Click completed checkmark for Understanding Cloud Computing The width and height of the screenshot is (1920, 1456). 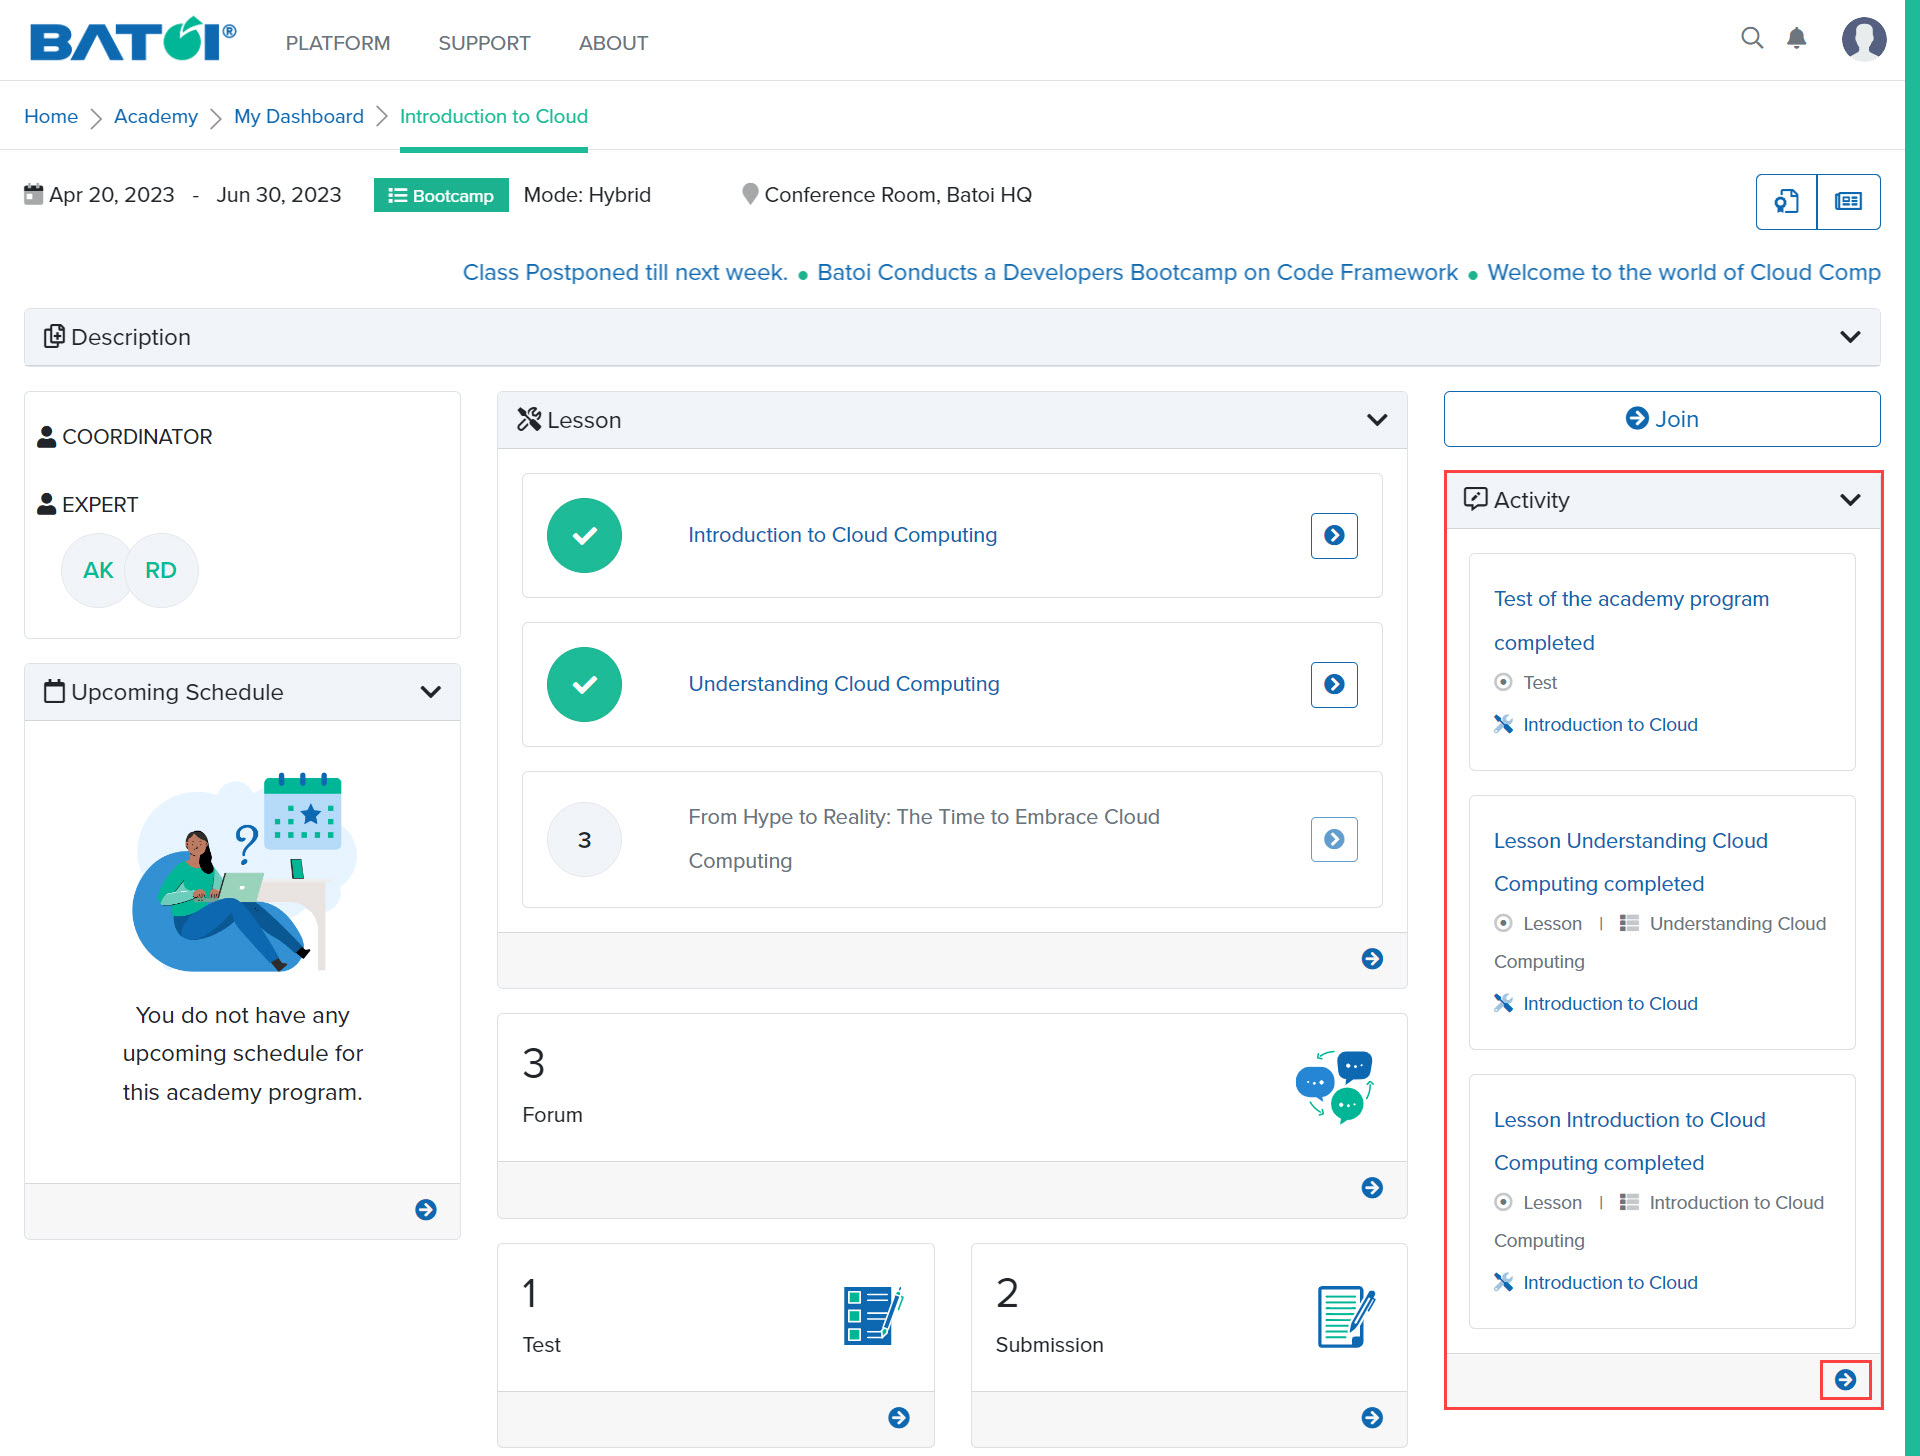[x=584, y=685]
